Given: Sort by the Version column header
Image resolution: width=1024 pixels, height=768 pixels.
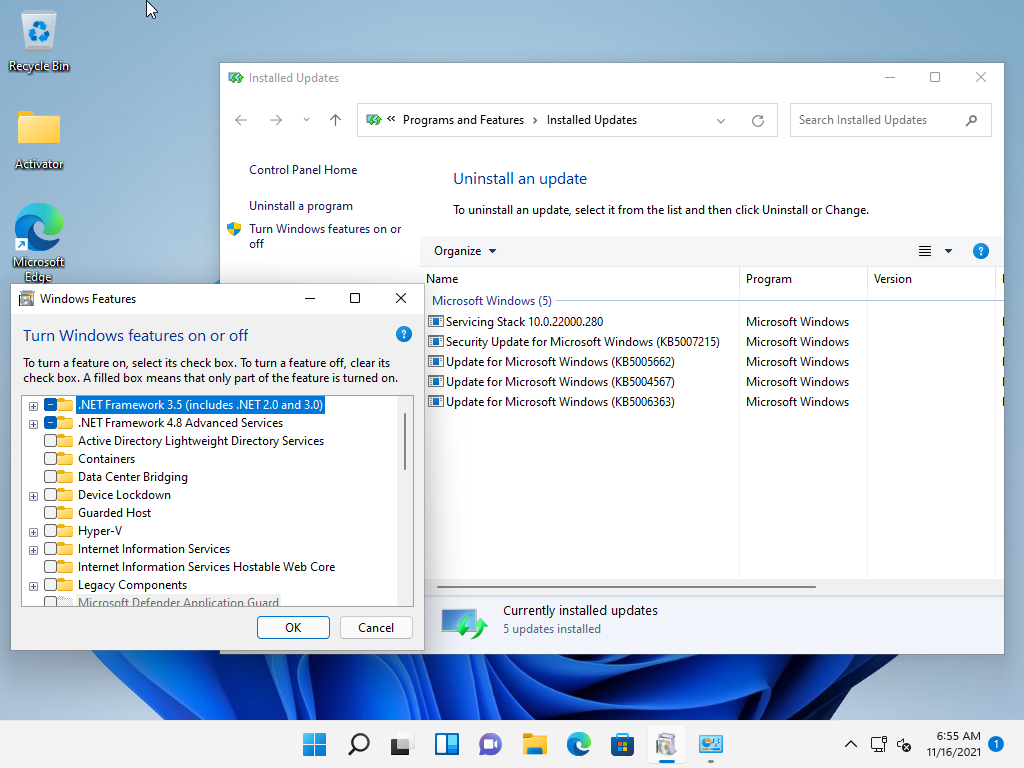Looking at the screenshot, I should [x=932, y=279].
